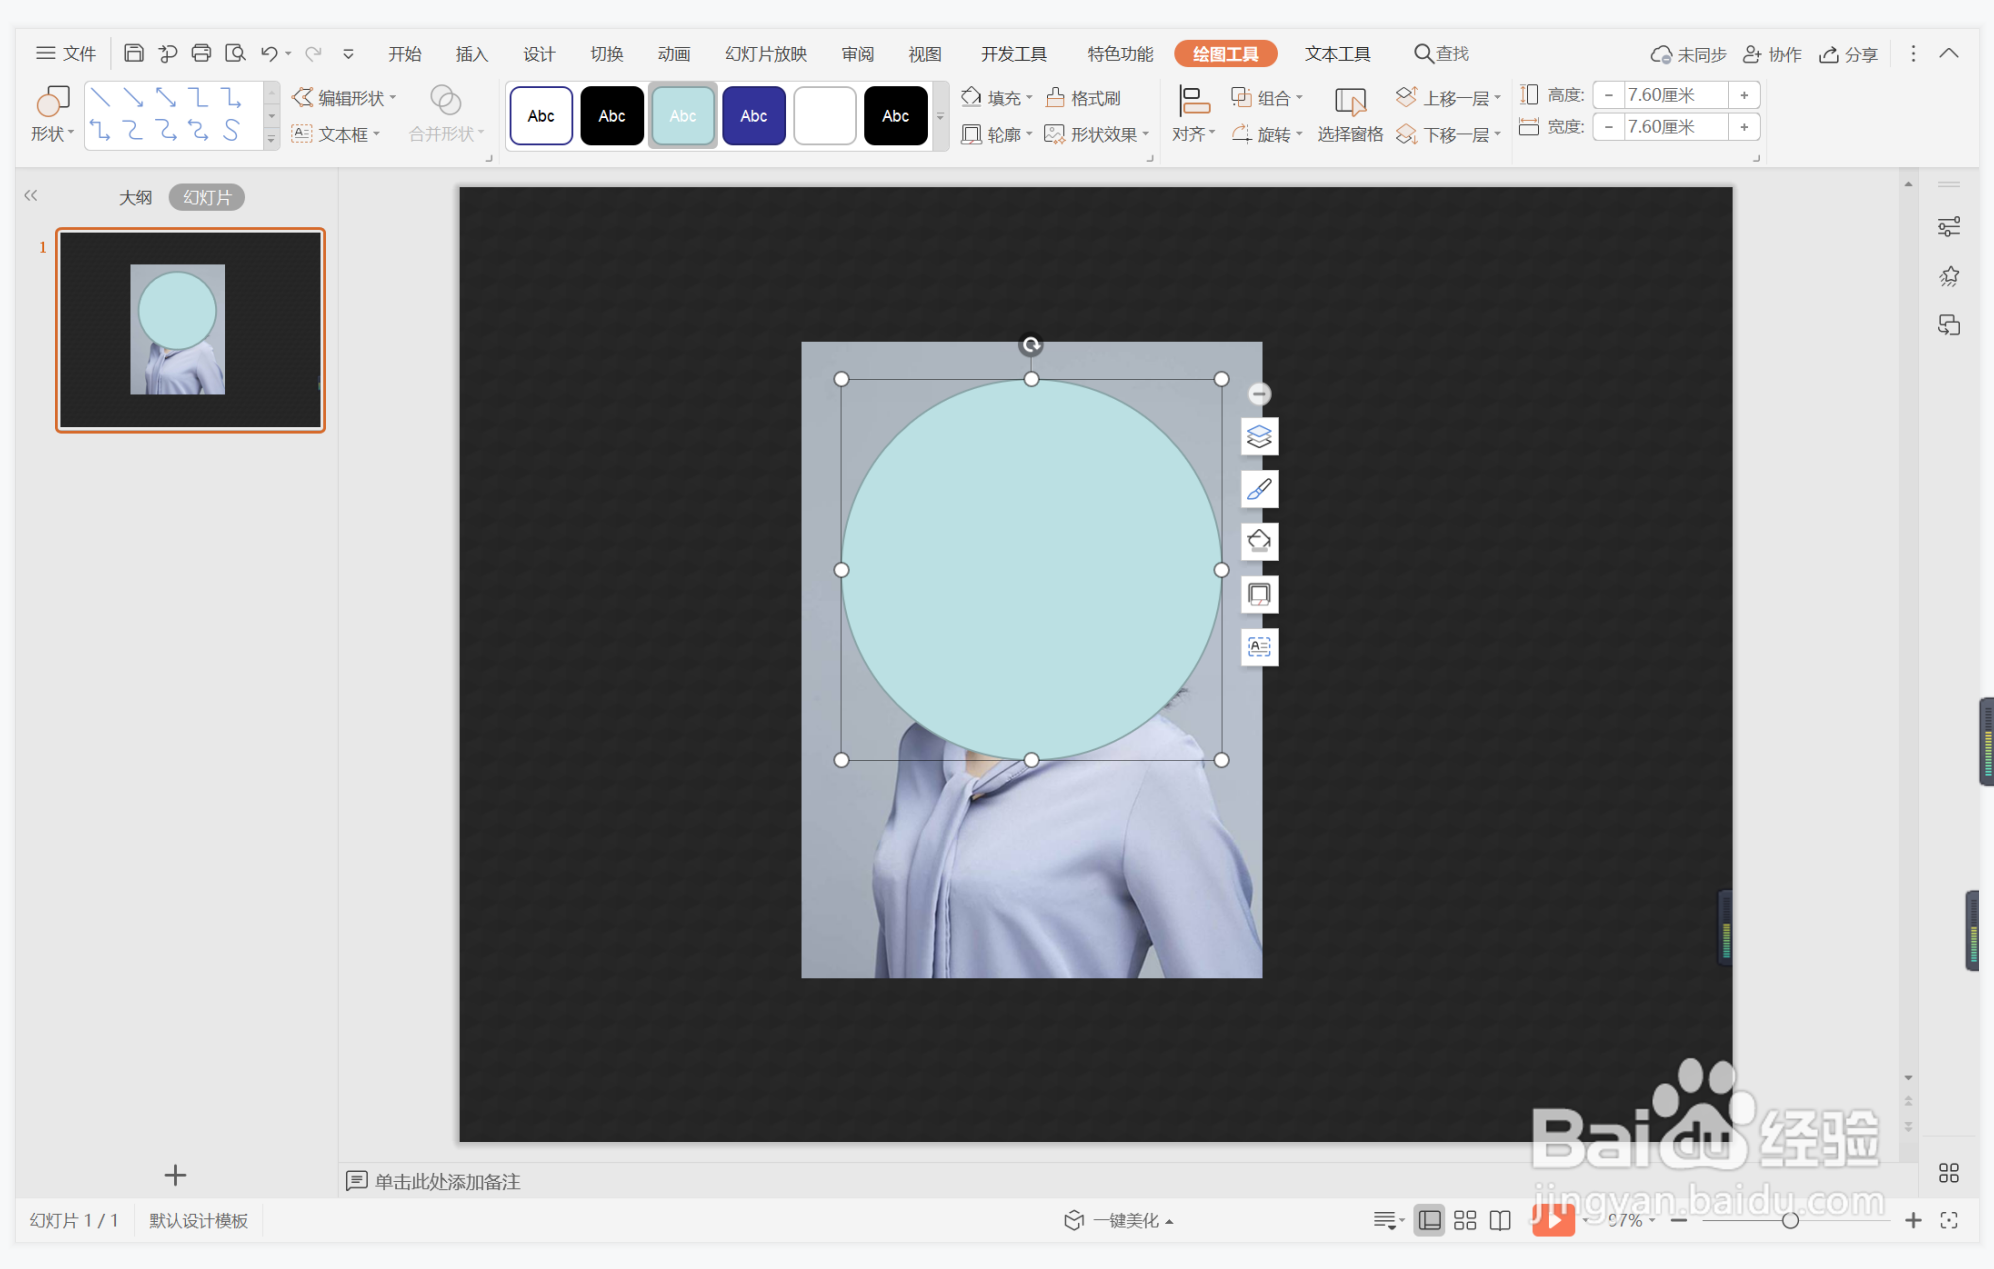
Task: Click 单击此处添加备注 notes area
Action: click(447, 1182)
